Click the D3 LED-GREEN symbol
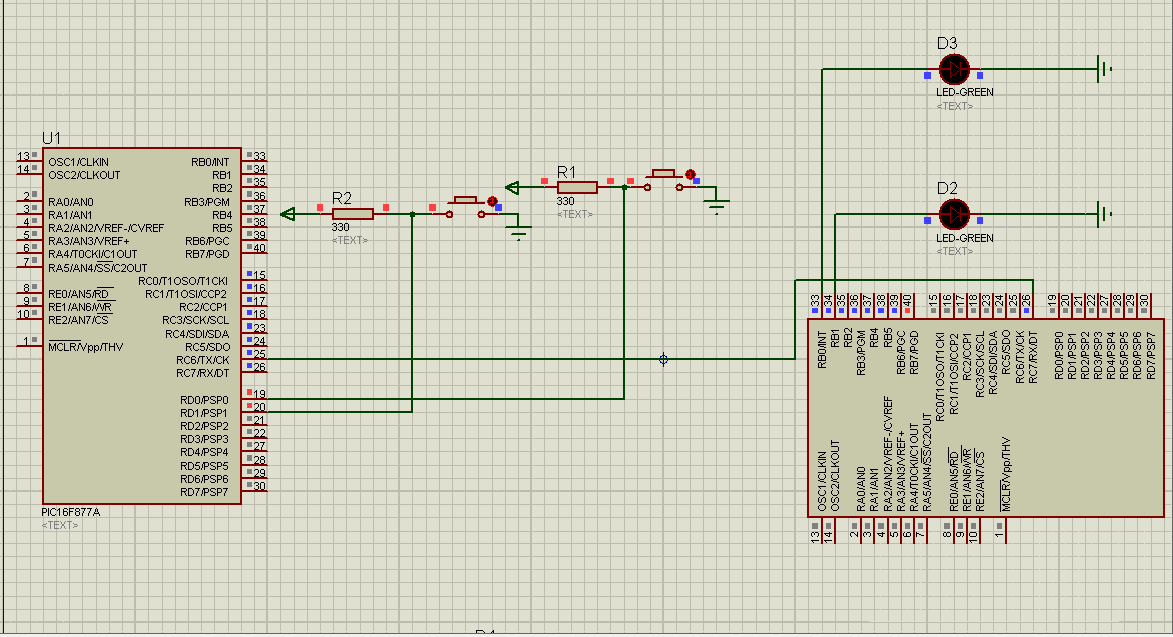This screenshot has width=1173, height=637. tap(953, 68)
